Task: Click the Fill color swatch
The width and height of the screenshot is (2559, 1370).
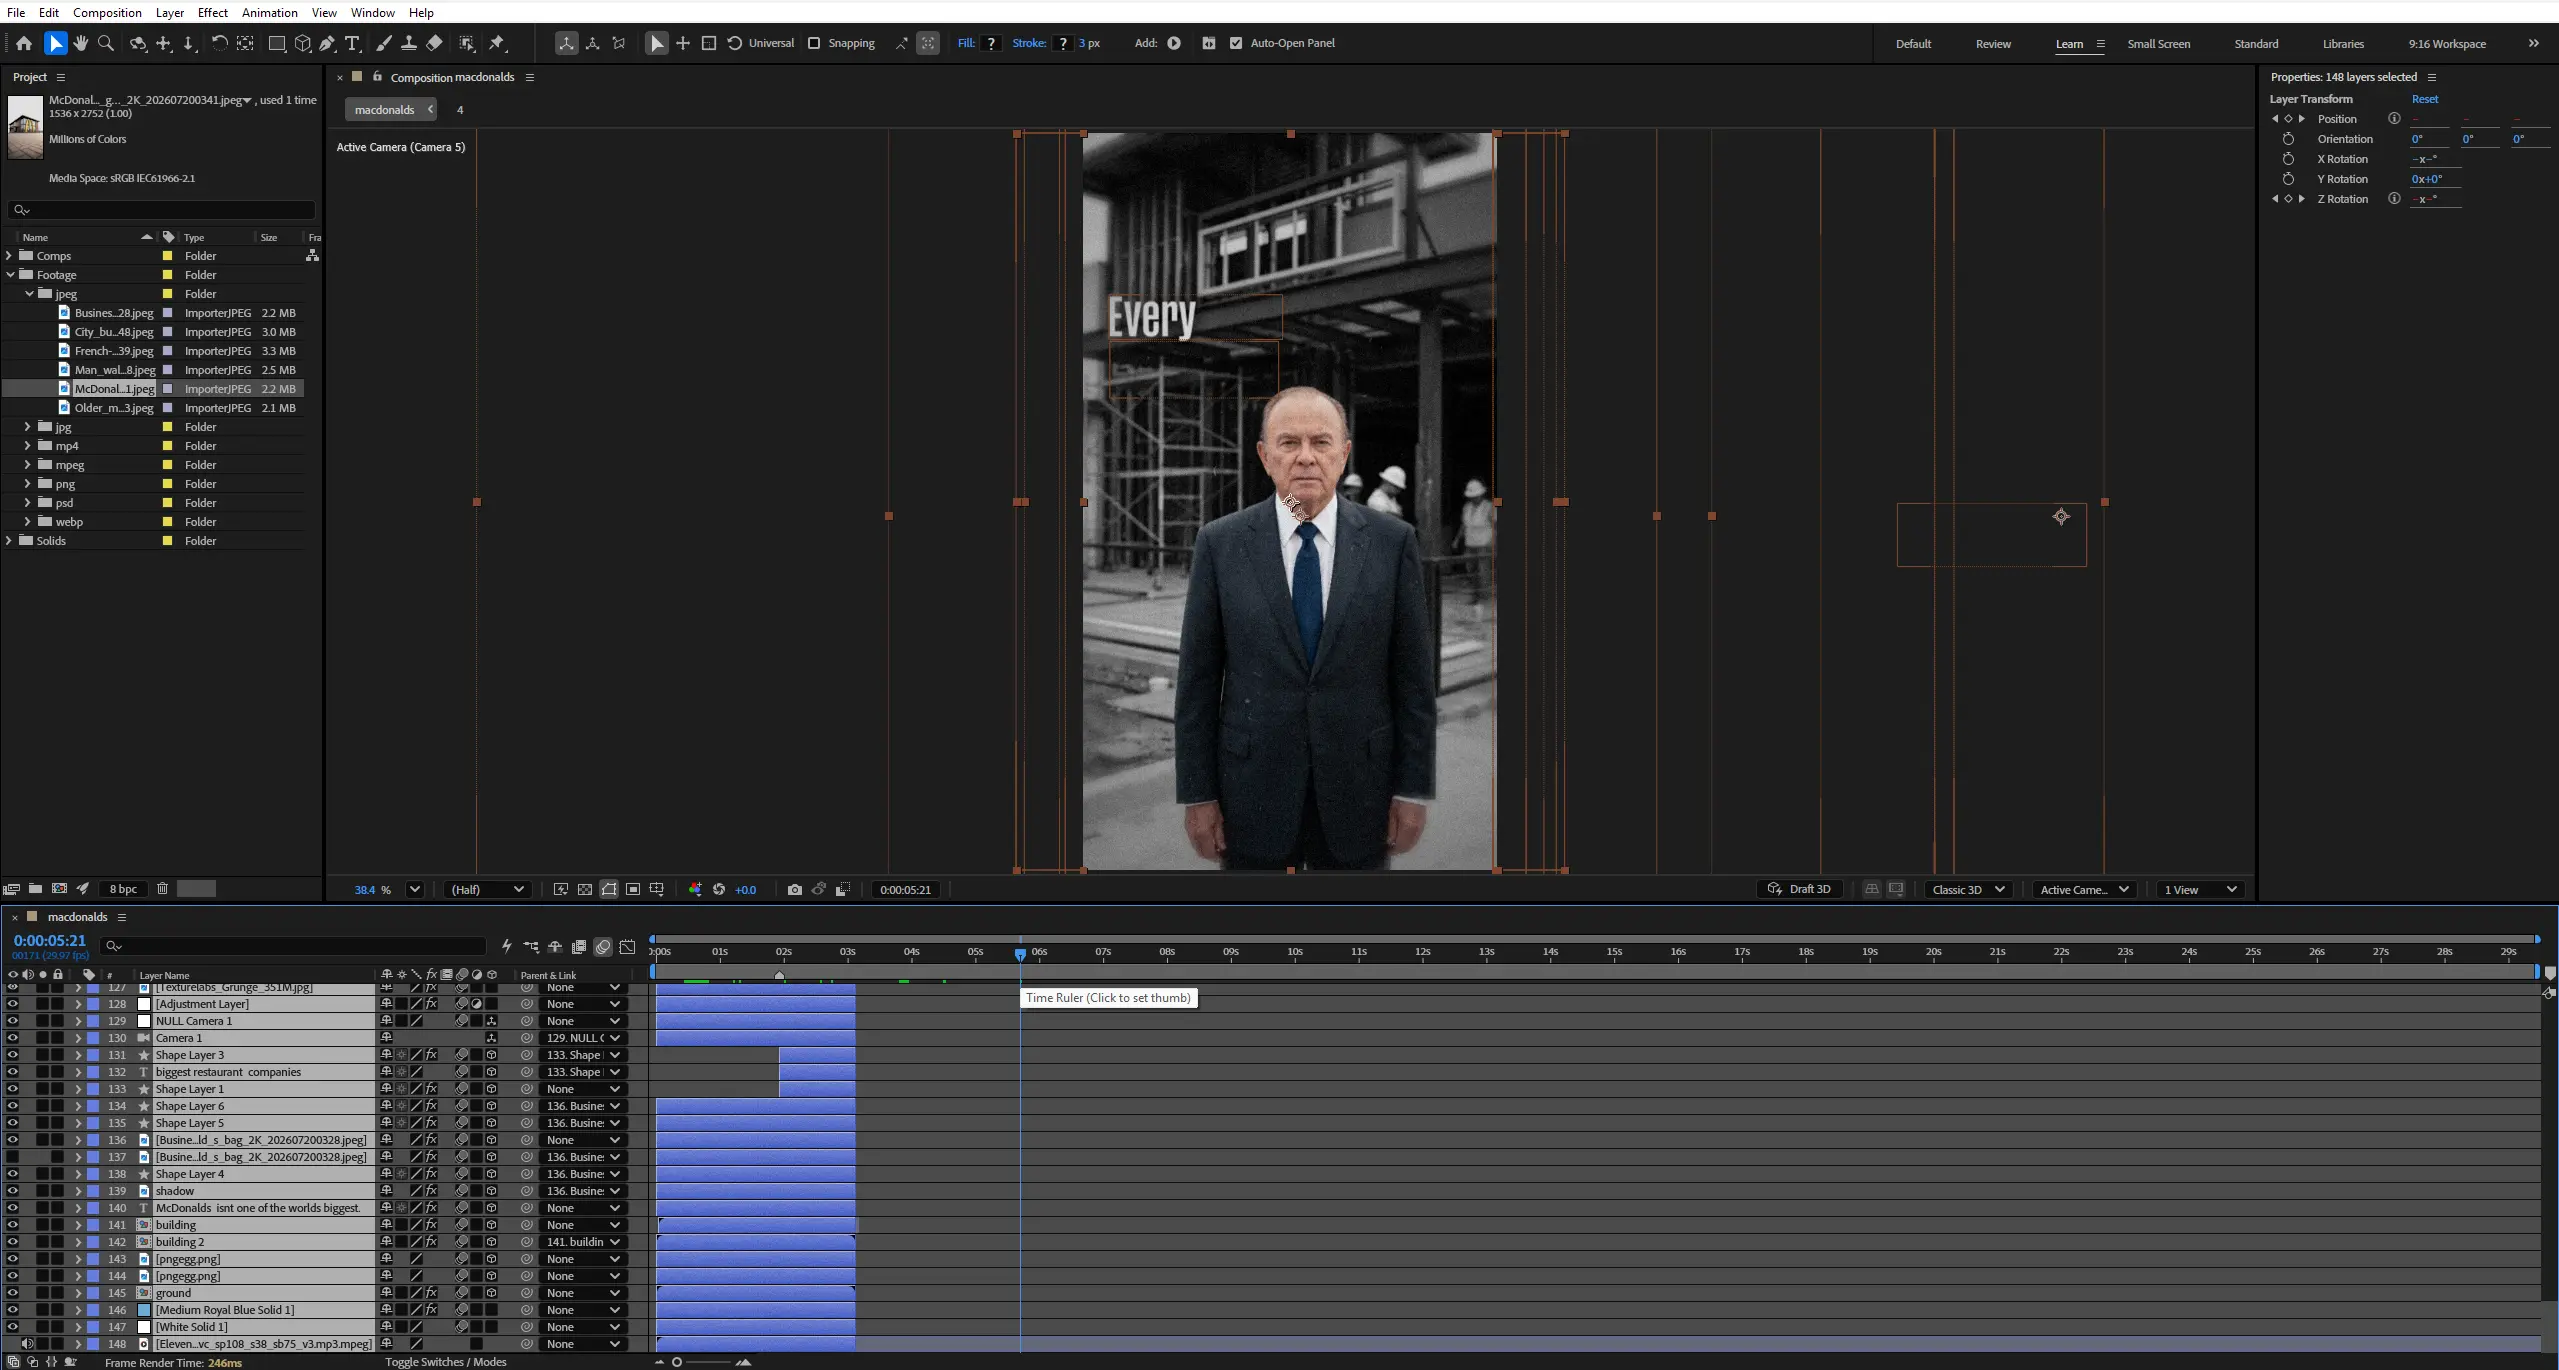Action: pyautogui.click(x=991, y=43)
